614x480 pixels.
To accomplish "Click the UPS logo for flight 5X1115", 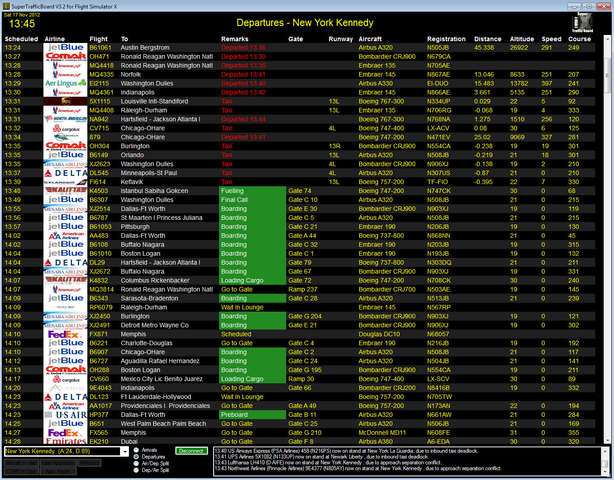I will click(65, 101).
